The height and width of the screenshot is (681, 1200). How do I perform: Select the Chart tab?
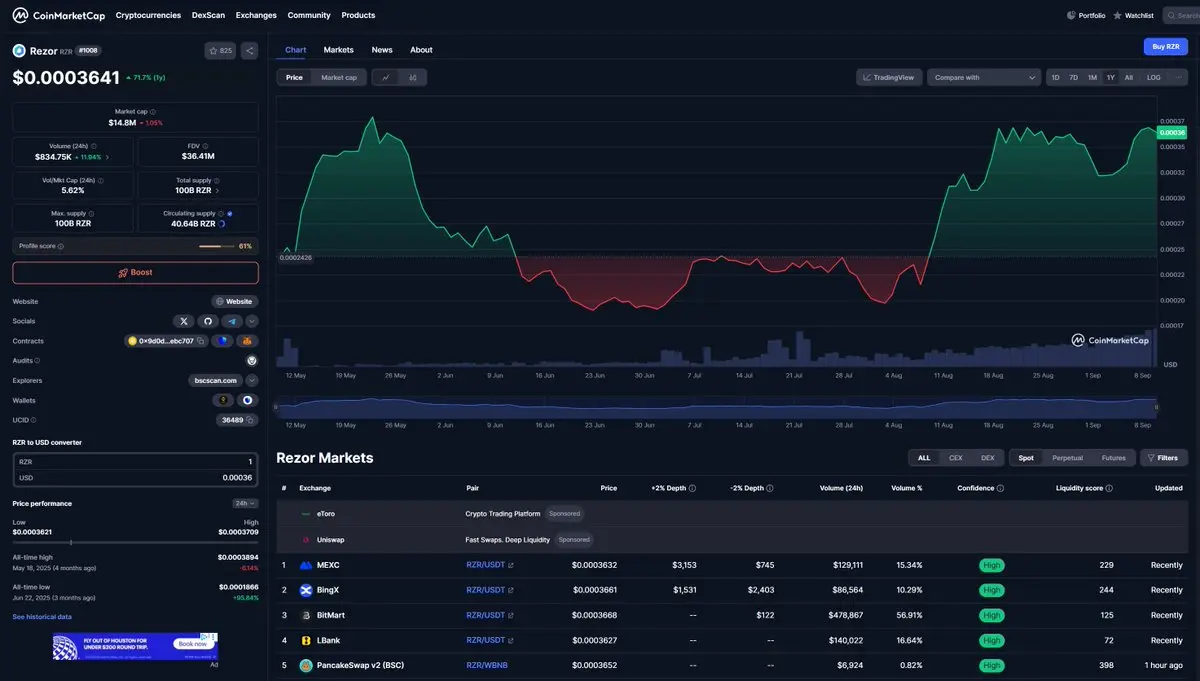(x=296, y=49)
